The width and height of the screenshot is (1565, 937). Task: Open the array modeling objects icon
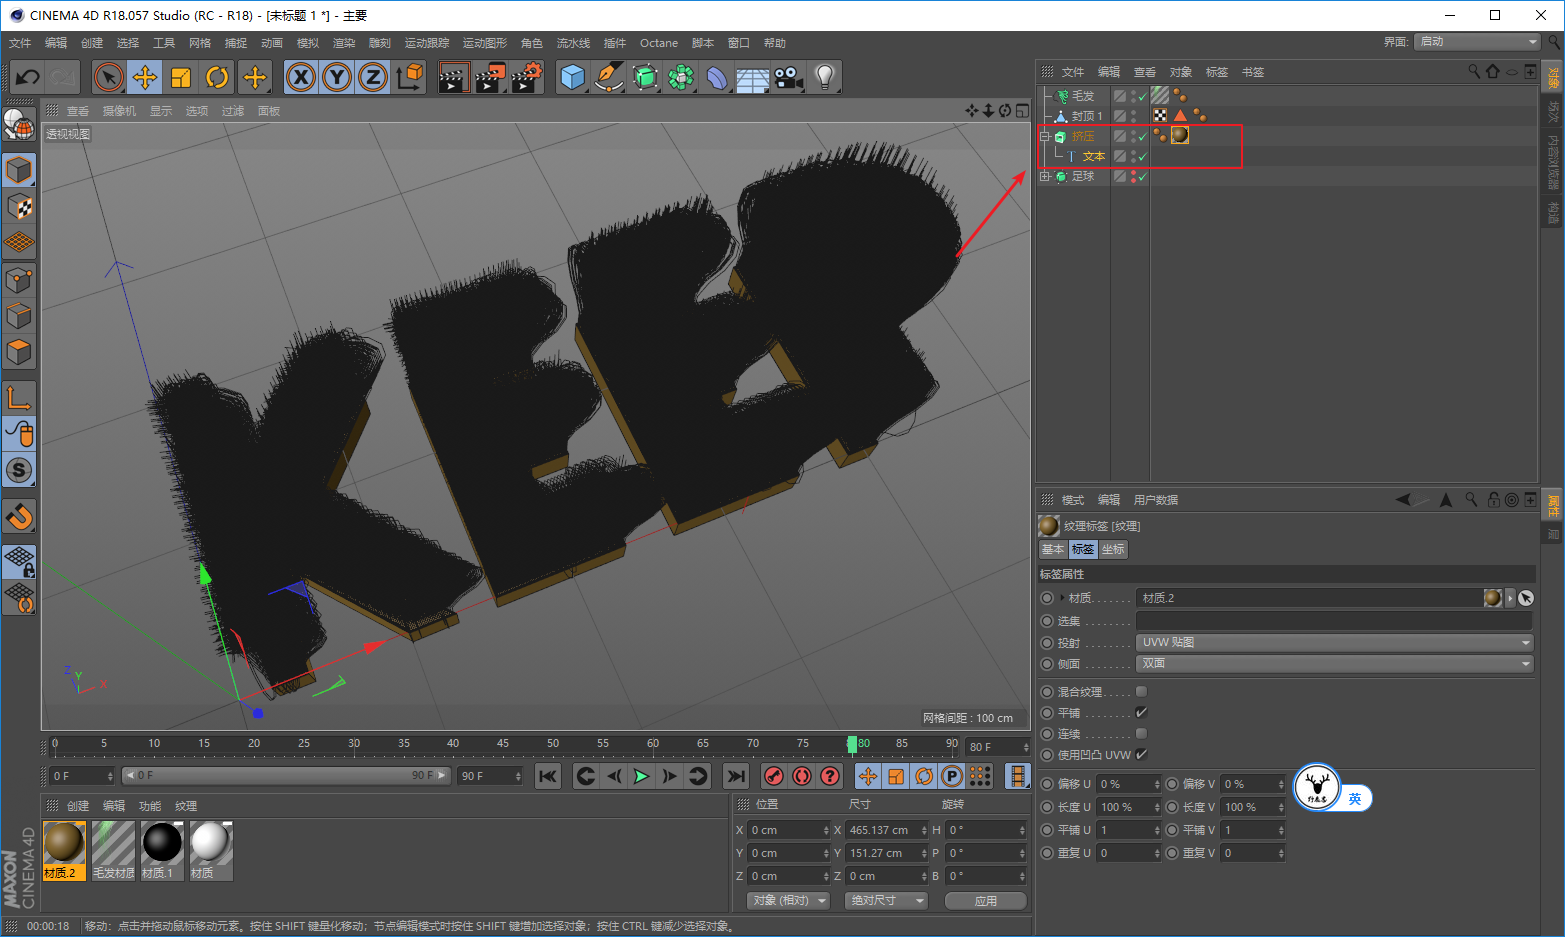(x=681, y=77)
